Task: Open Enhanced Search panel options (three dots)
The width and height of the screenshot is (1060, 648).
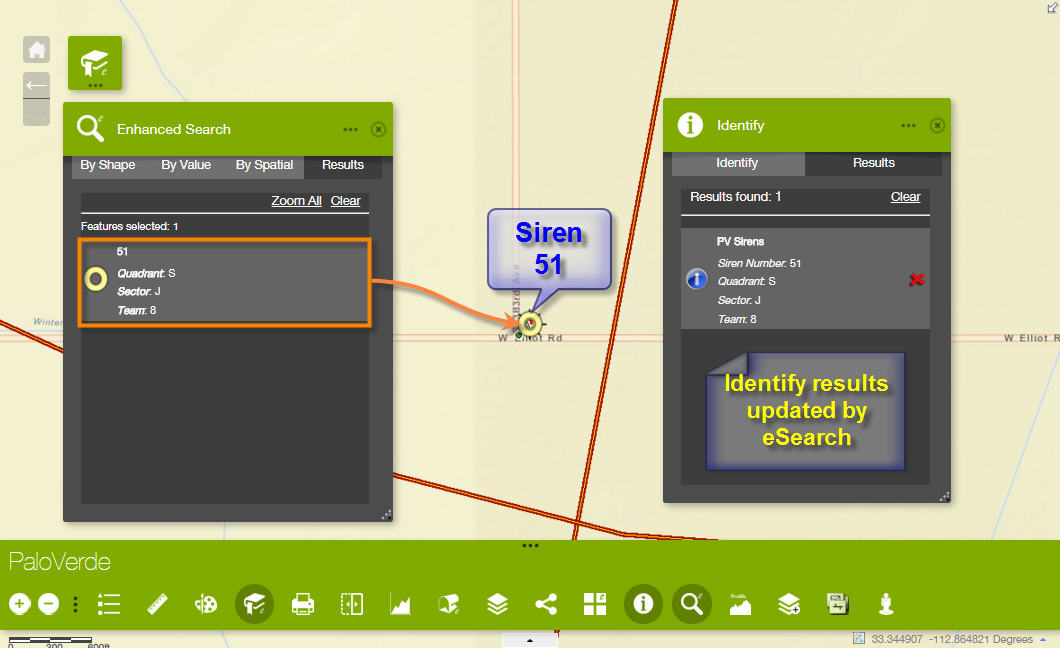Action: point(350,129)
